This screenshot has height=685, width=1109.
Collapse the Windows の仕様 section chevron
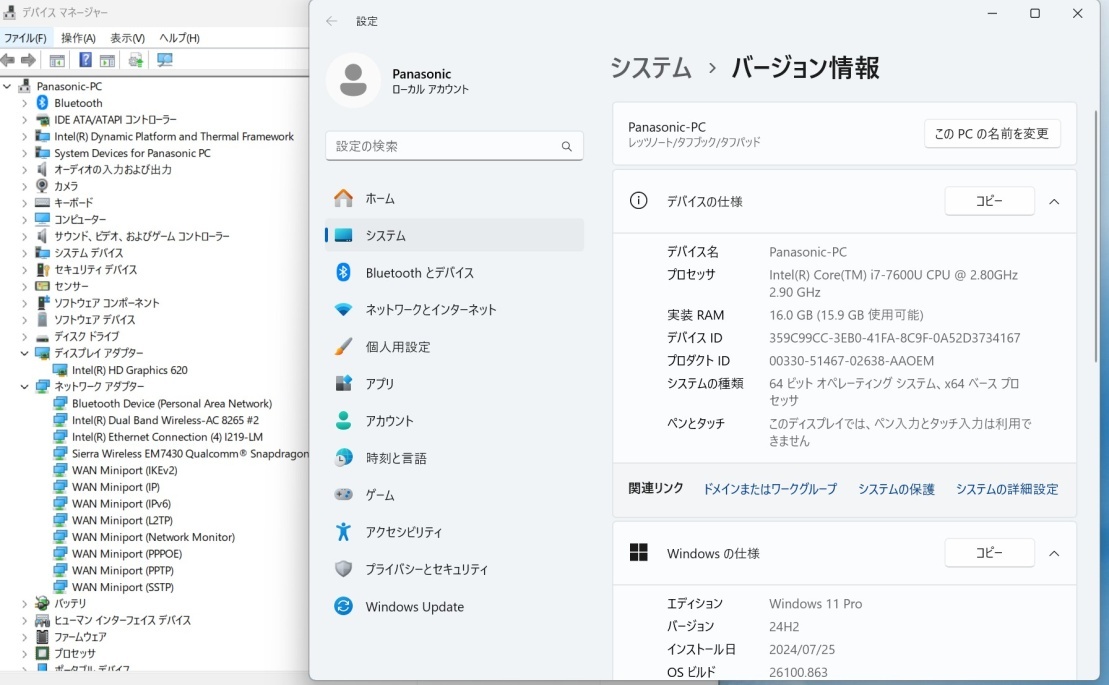pos(1054,554)
